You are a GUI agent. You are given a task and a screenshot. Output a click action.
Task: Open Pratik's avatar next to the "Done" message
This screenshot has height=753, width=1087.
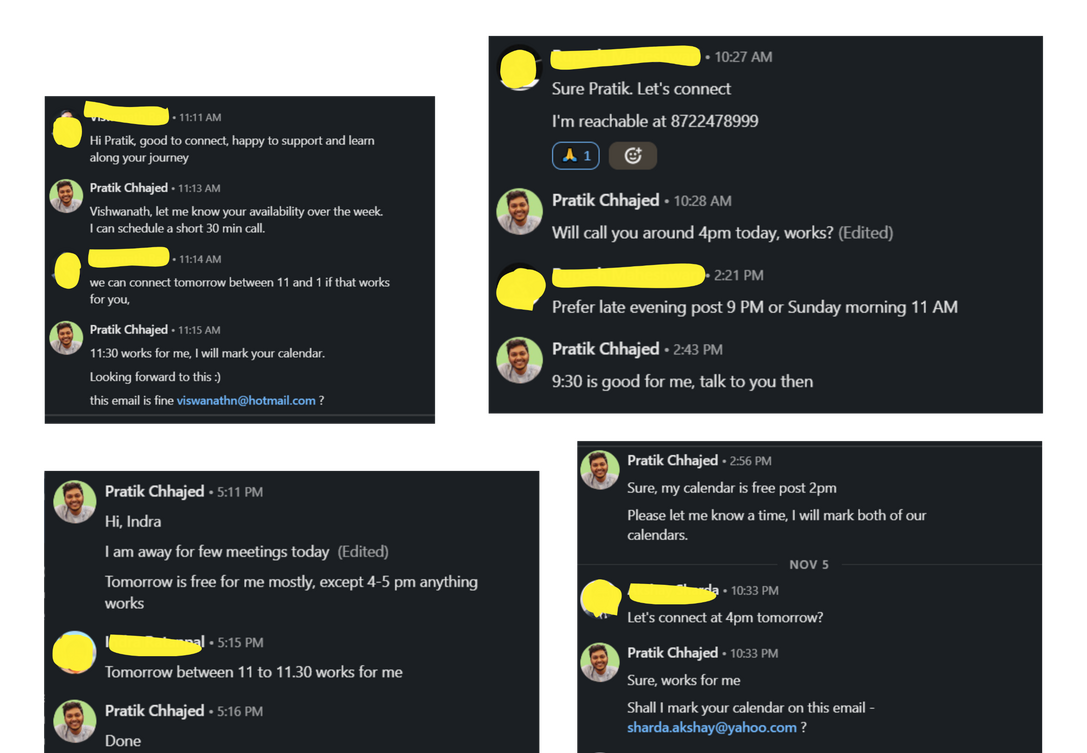tap(75, 720)
